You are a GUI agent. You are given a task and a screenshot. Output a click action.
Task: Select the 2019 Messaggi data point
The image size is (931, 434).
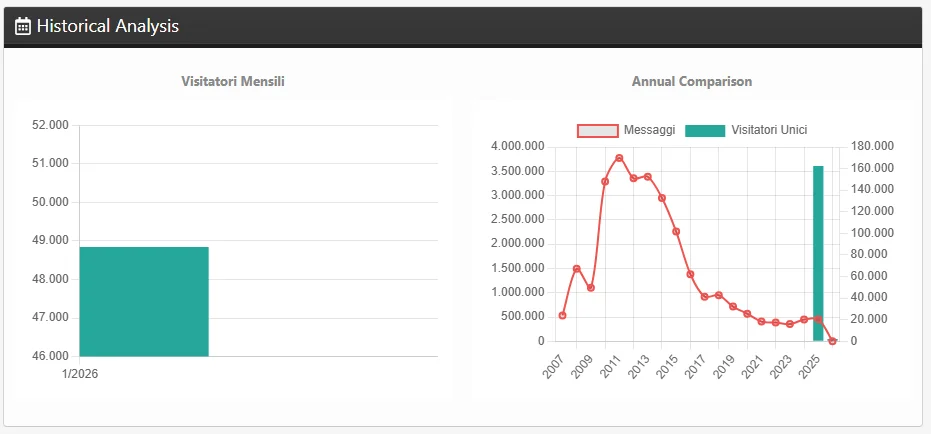pos(733,306)
